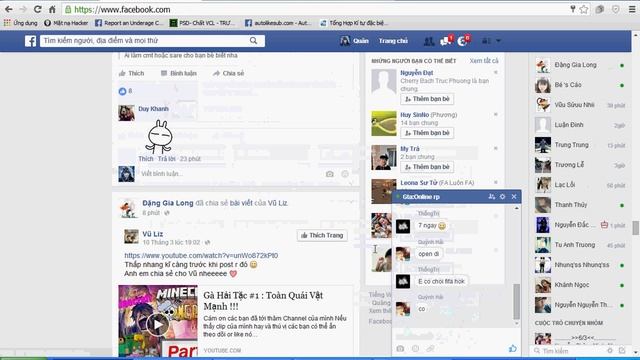Close the GtaOnline rp chat window
640x360 pixels.
514,197
